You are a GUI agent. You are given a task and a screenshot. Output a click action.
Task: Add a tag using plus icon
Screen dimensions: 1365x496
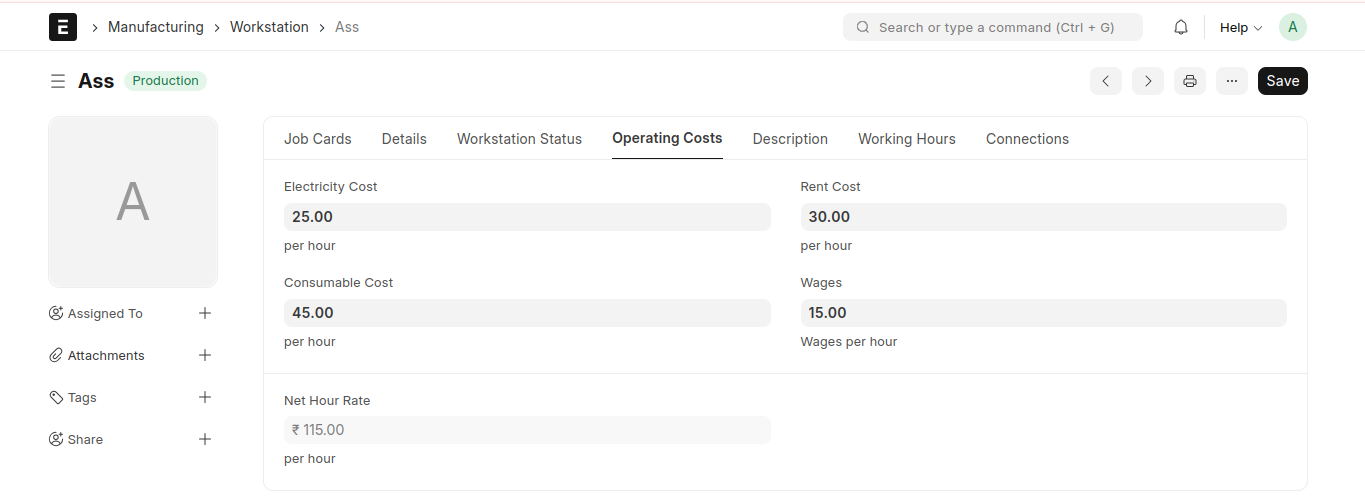(205, 397)
